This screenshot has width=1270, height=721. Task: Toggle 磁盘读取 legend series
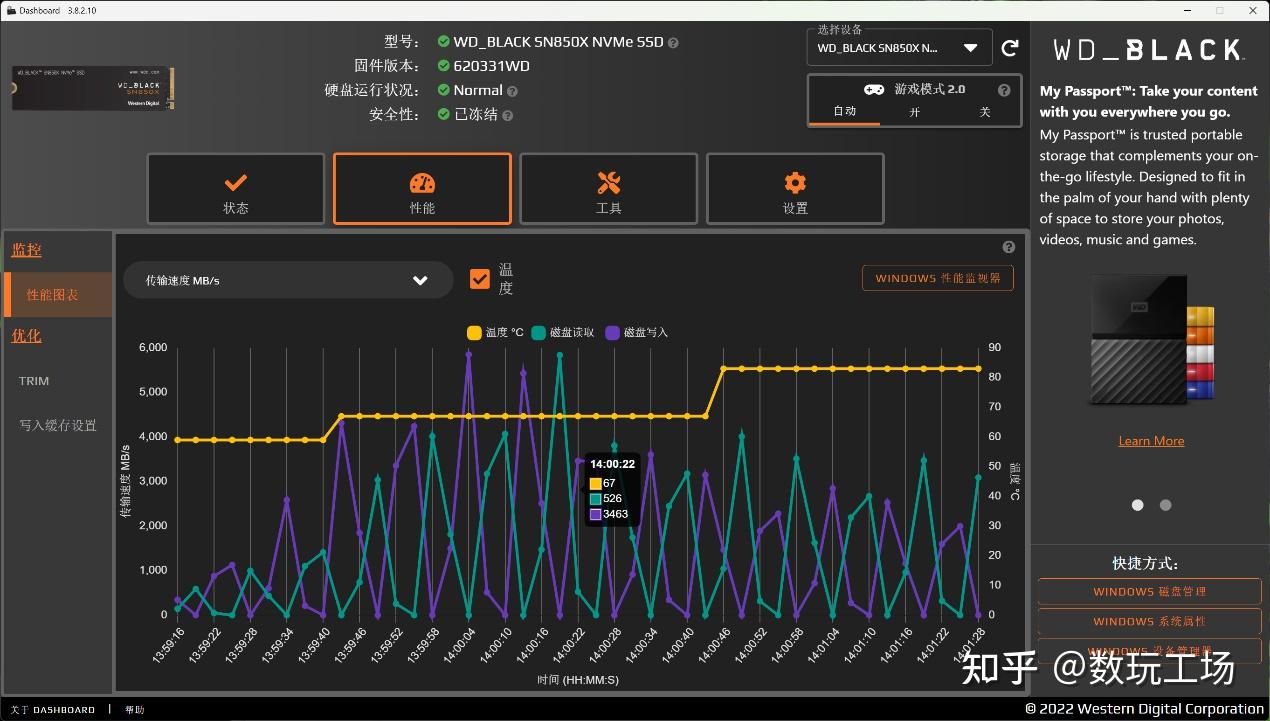point(563,332)
